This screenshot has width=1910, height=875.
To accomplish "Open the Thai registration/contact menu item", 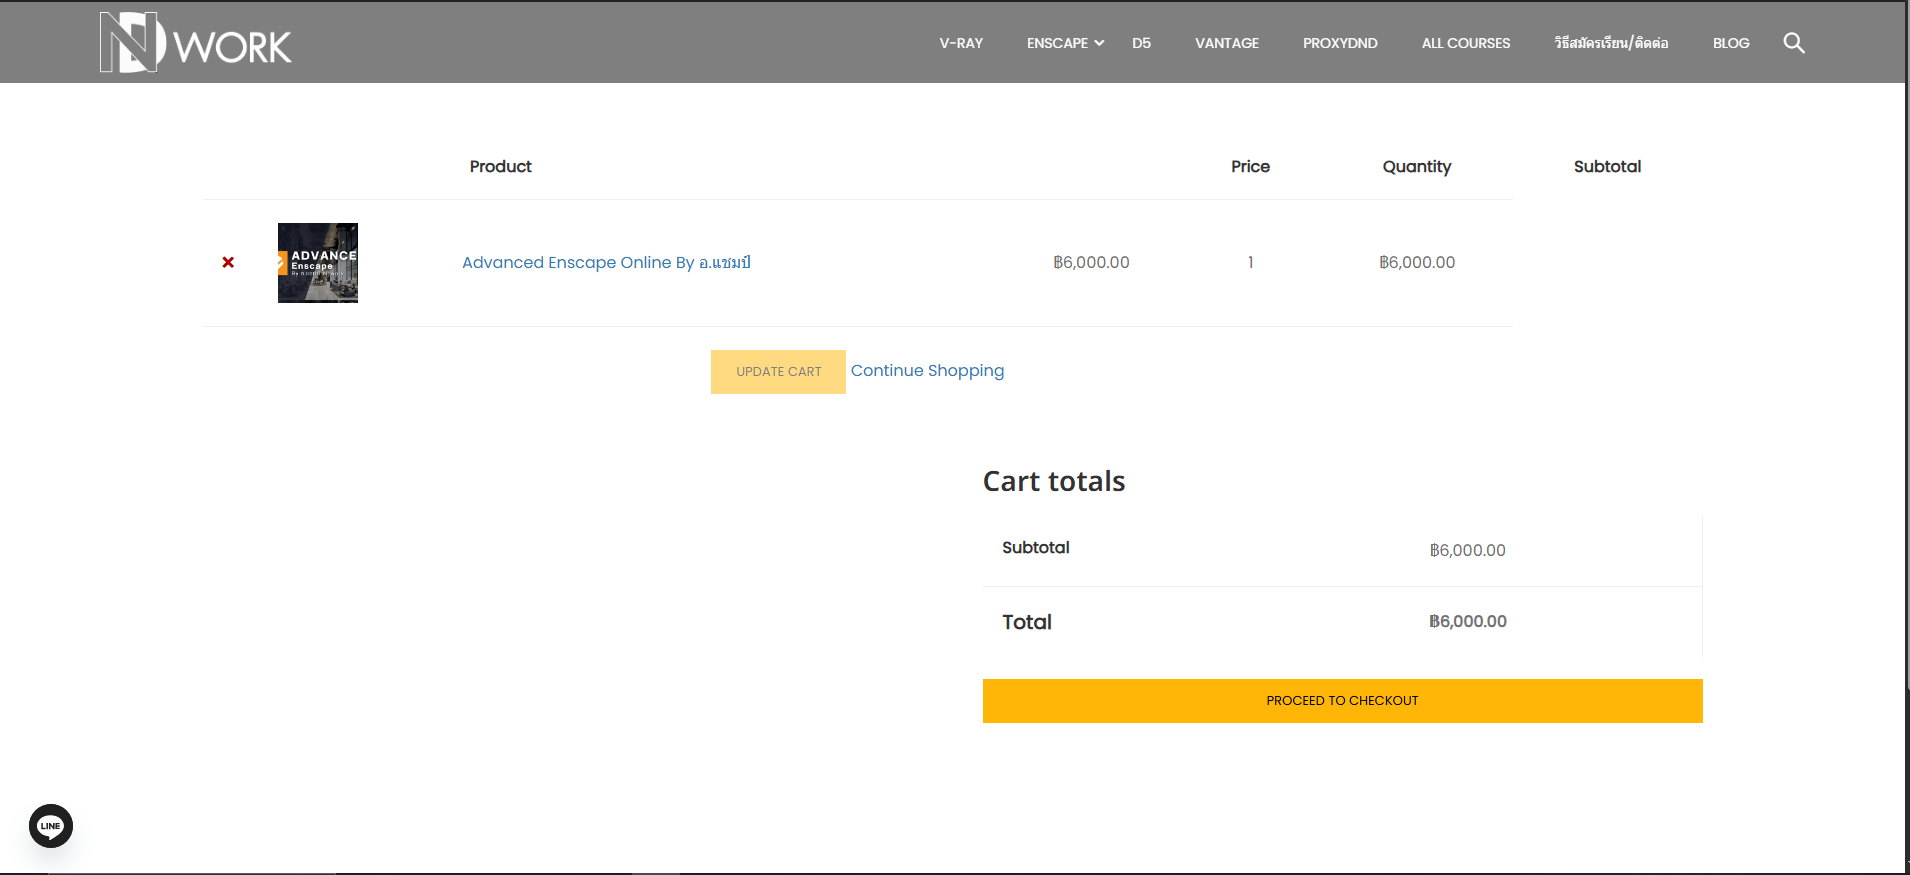I will (1611, 43).
